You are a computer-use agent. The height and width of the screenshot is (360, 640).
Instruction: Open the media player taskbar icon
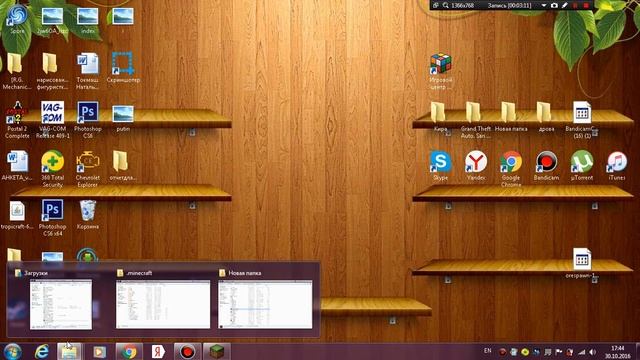pos(99,351)
